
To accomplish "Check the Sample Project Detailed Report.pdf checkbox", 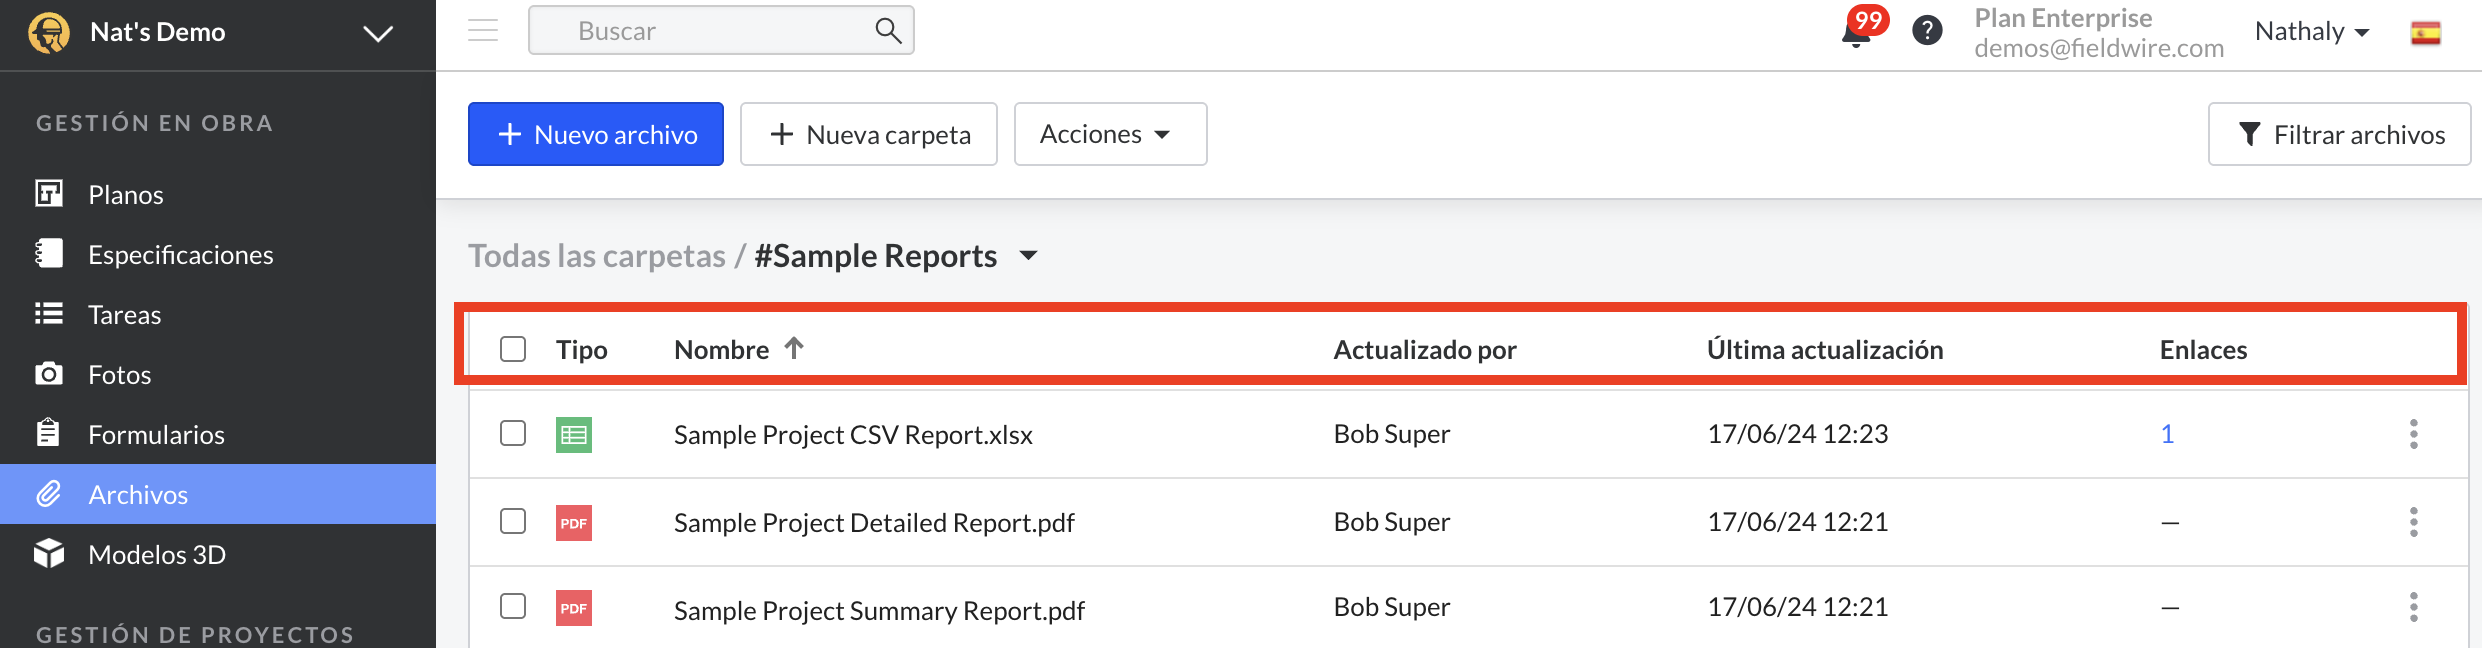I will coord(513,521).
